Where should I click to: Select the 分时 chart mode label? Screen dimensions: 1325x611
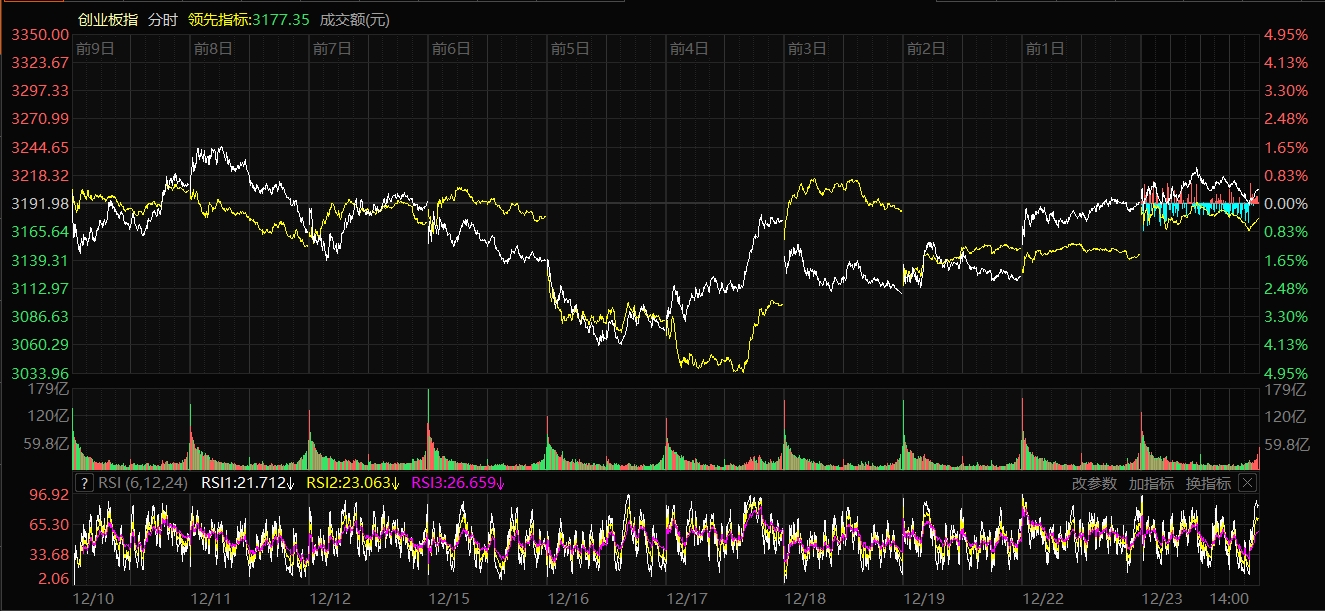coord(162,19)
